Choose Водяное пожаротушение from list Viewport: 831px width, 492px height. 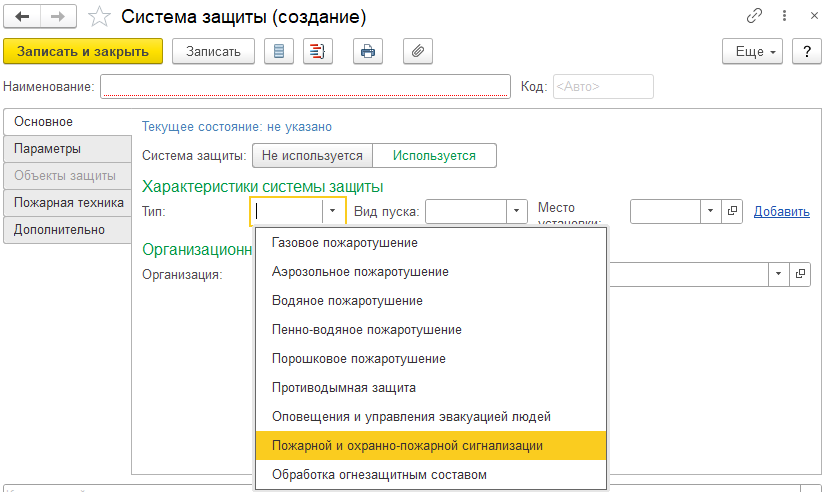coord(431,301)
